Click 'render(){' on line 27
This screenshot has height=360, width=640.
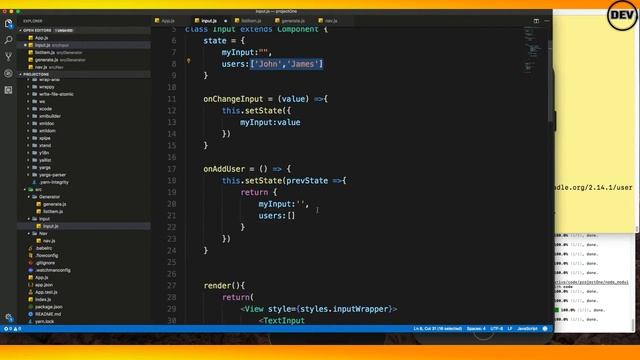click(224, 286)
